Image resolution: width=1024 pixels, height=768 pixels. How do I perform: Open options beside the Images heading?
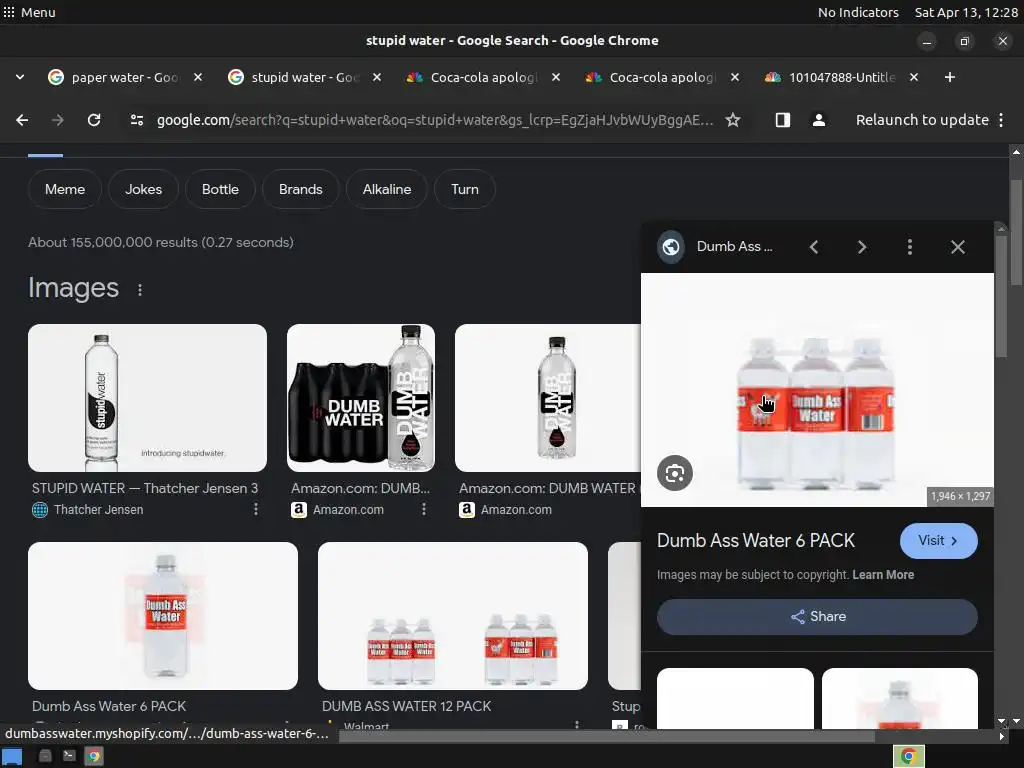(x=140, y=289)
